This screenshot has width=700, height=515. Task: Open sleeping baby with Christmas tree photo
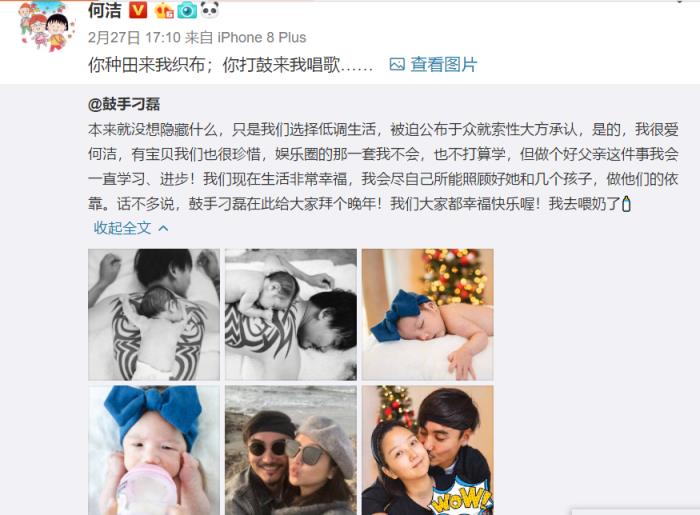pyautogui.click(x=428, y=314)
